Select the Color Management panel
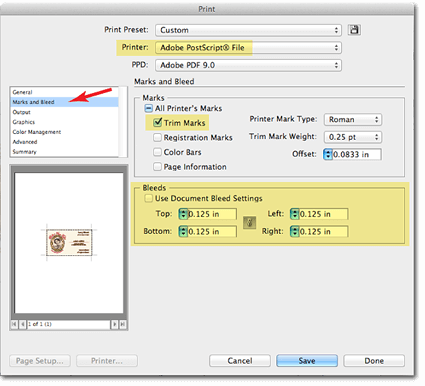The width and height of the screenshot is (425, 386). click(65, 132)
